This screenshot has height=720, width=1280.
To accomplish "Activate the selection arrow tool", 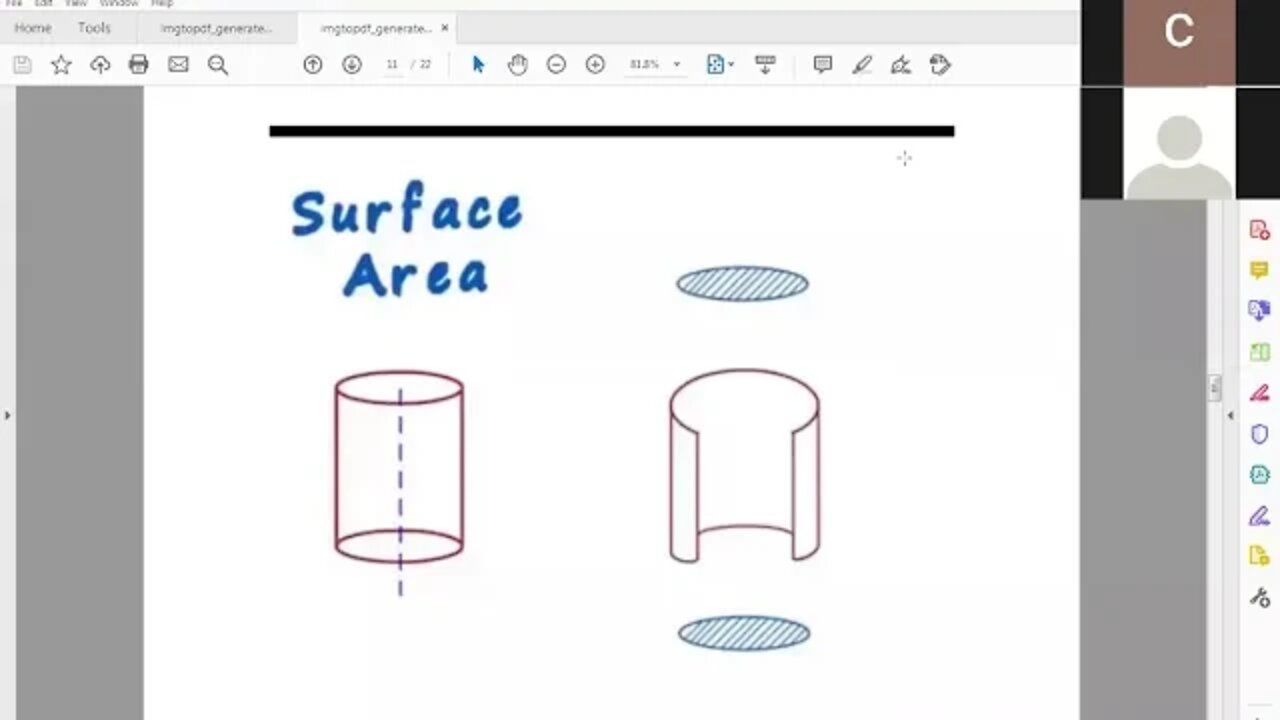I will pos(478,65).
